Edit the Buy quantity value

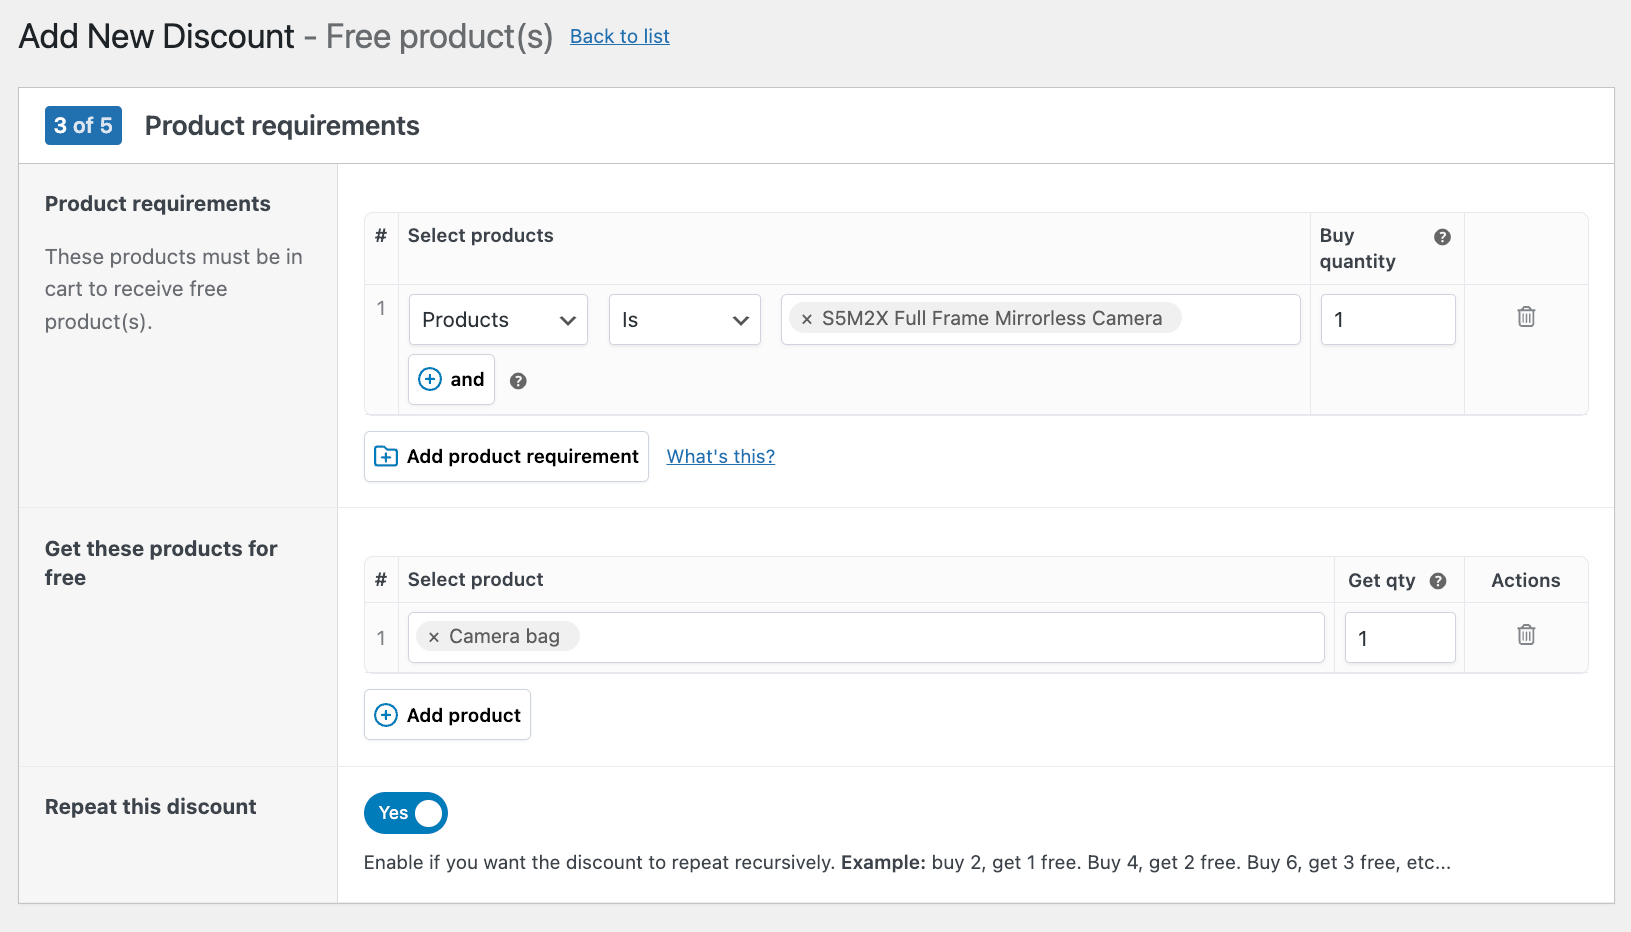tap(1388, 319)
